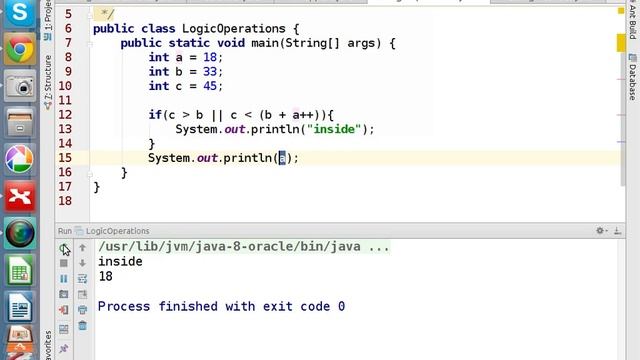640x360 pixels.
Task: Open Skype from the dock
Action: pyautogui.click(x=19, y=13)
